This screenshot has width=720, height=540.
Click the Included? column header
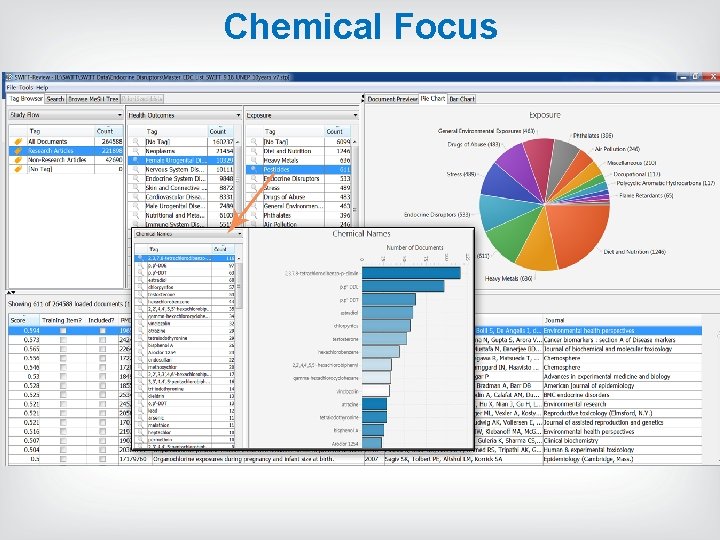tap(101, 320)
